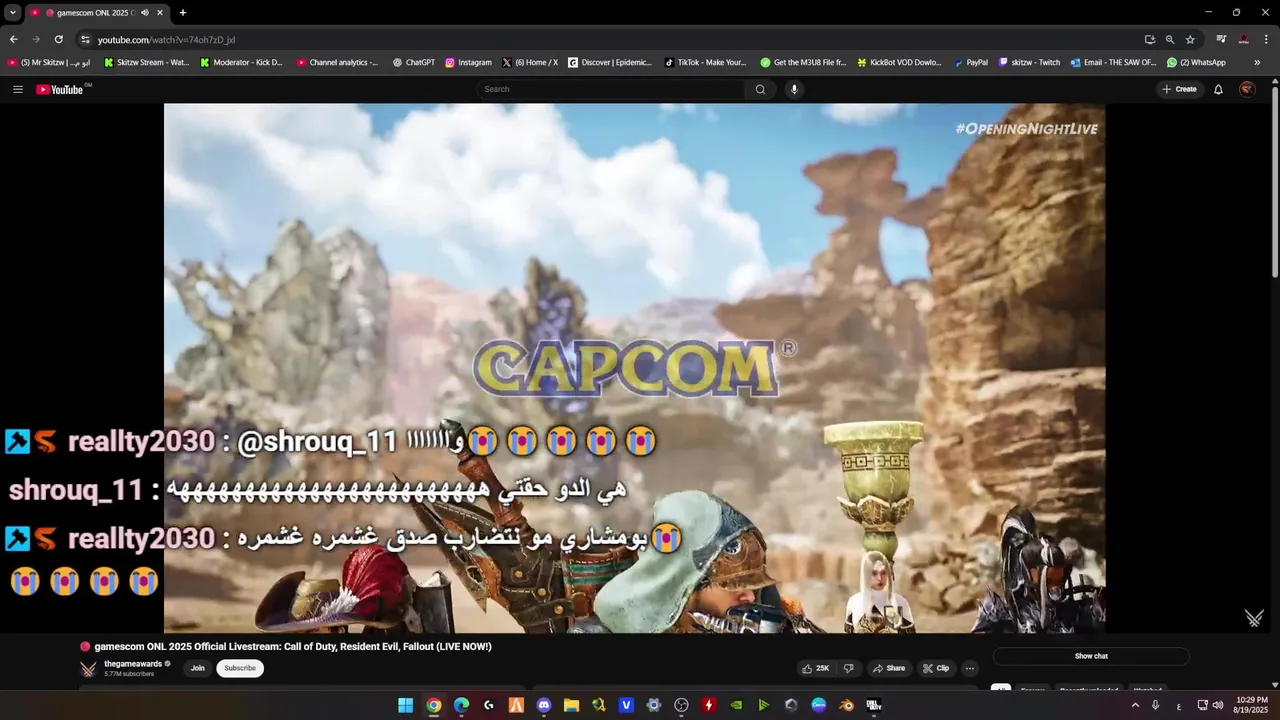The height and width of the screenshot is (720, 1280).
Task: Click the YouTube search magnifier button
Action: pyautogui.click(x=760, y=89)
